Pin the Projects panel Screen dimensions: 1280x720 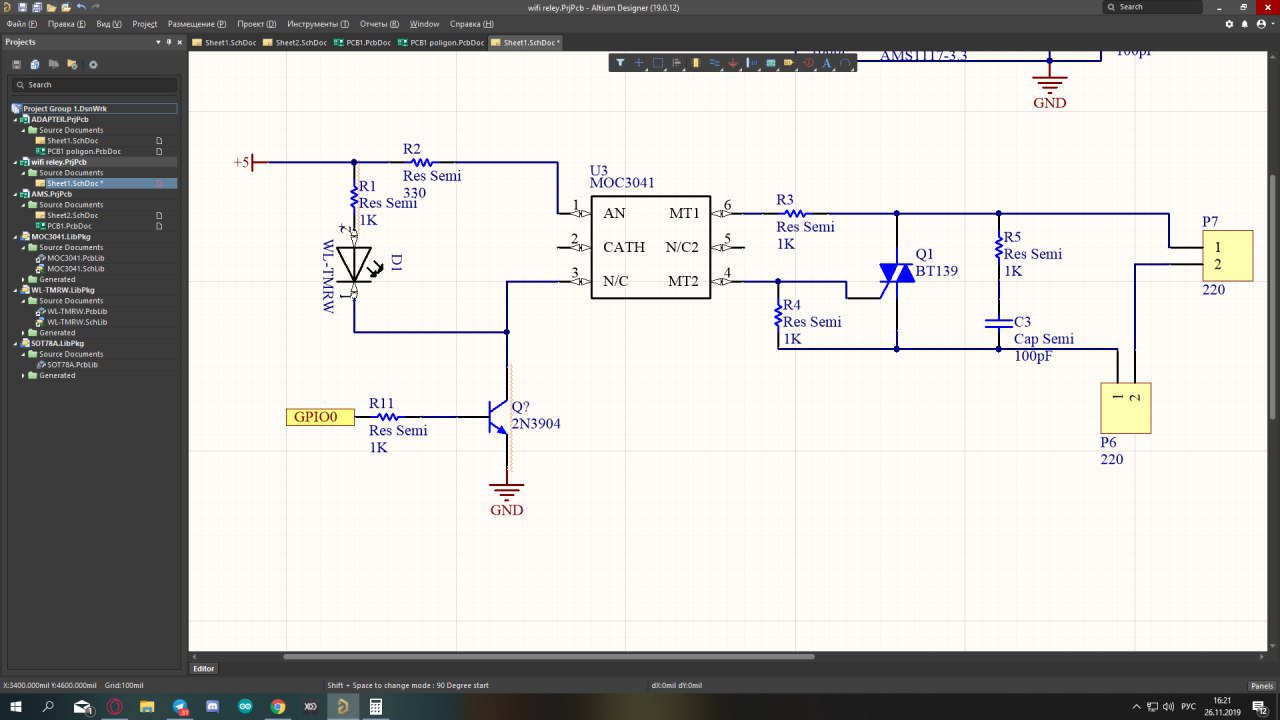(168, 42)
